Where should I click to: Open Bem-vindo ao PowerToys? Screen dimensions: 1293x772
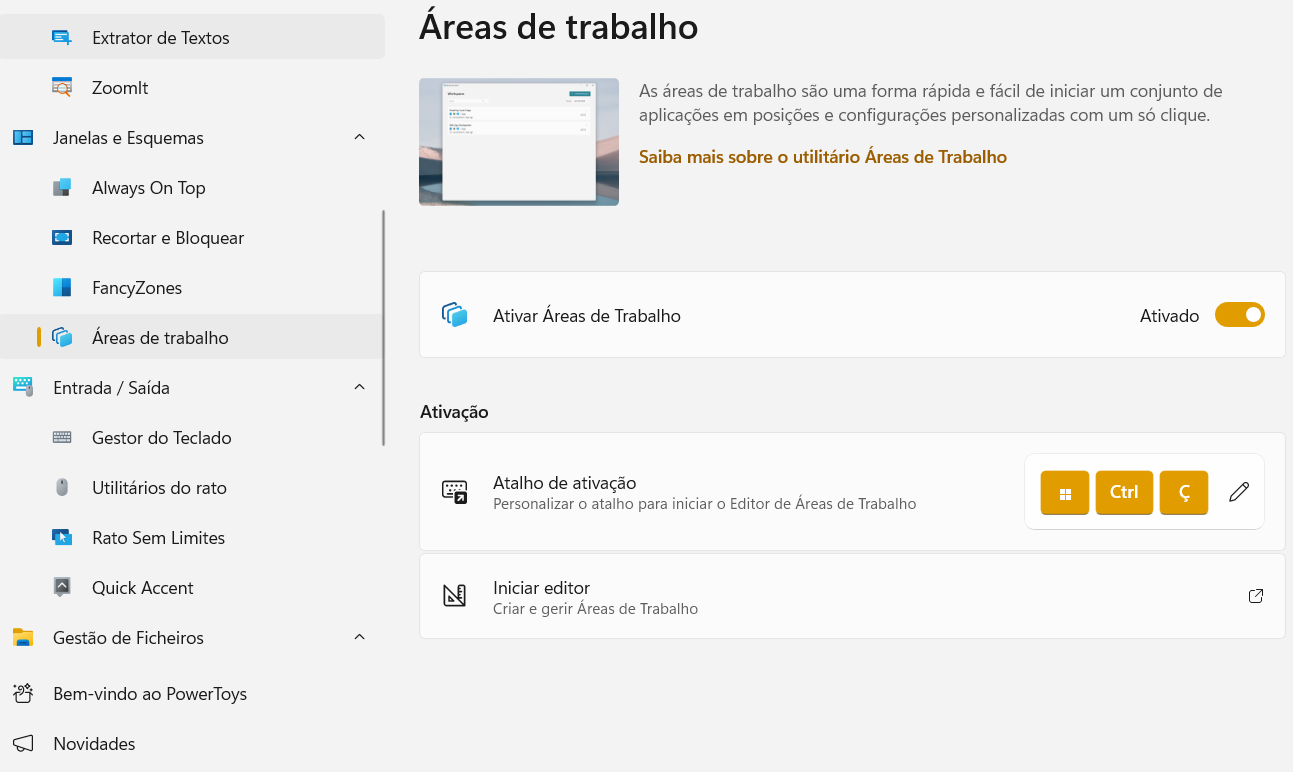click(x=192, y=694)
